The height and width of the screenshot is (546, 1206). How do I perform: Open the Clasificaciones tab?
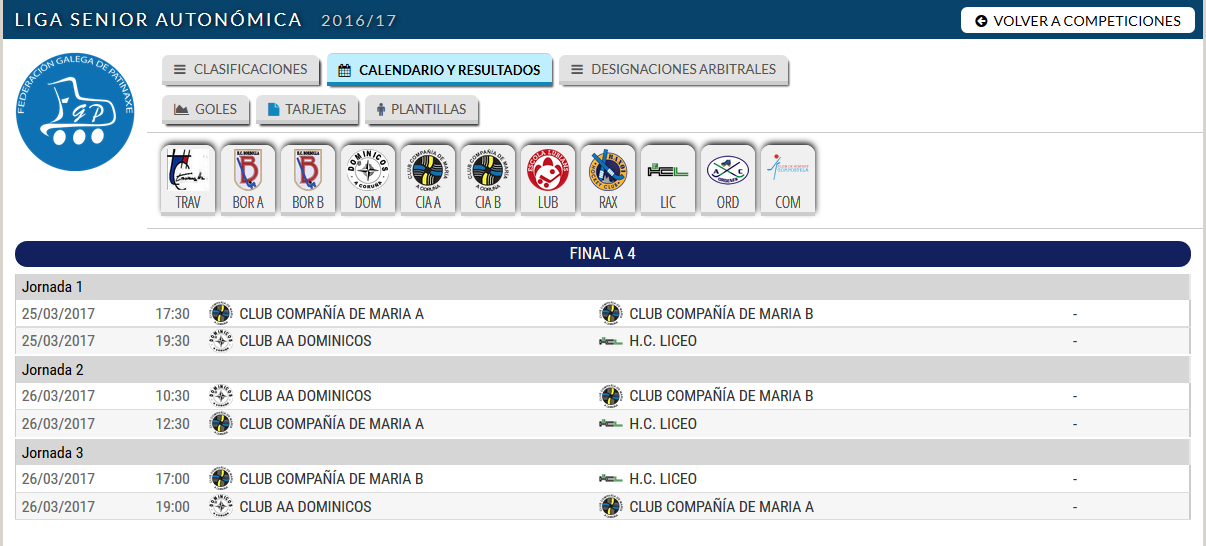(240, 70)
